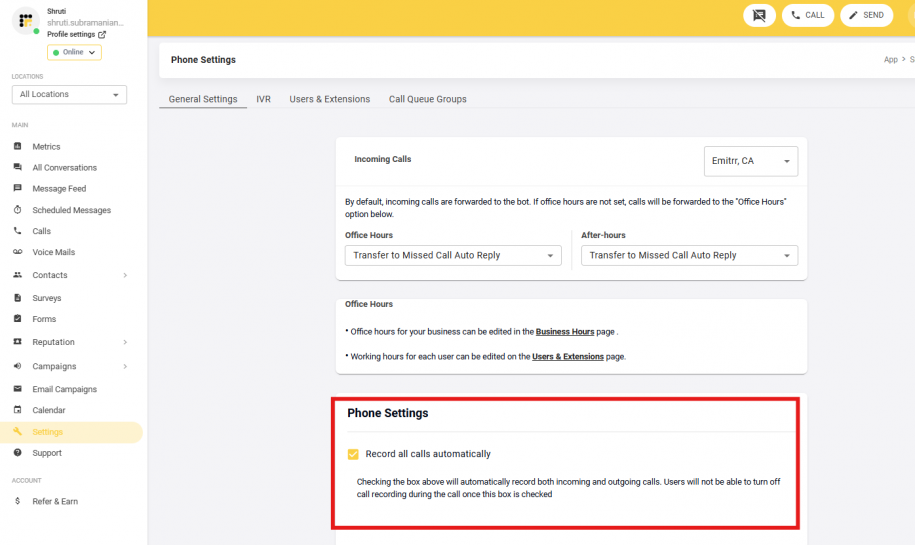
Task: Uncheck Record all calls automatically
Action: [x=353, y=454]
